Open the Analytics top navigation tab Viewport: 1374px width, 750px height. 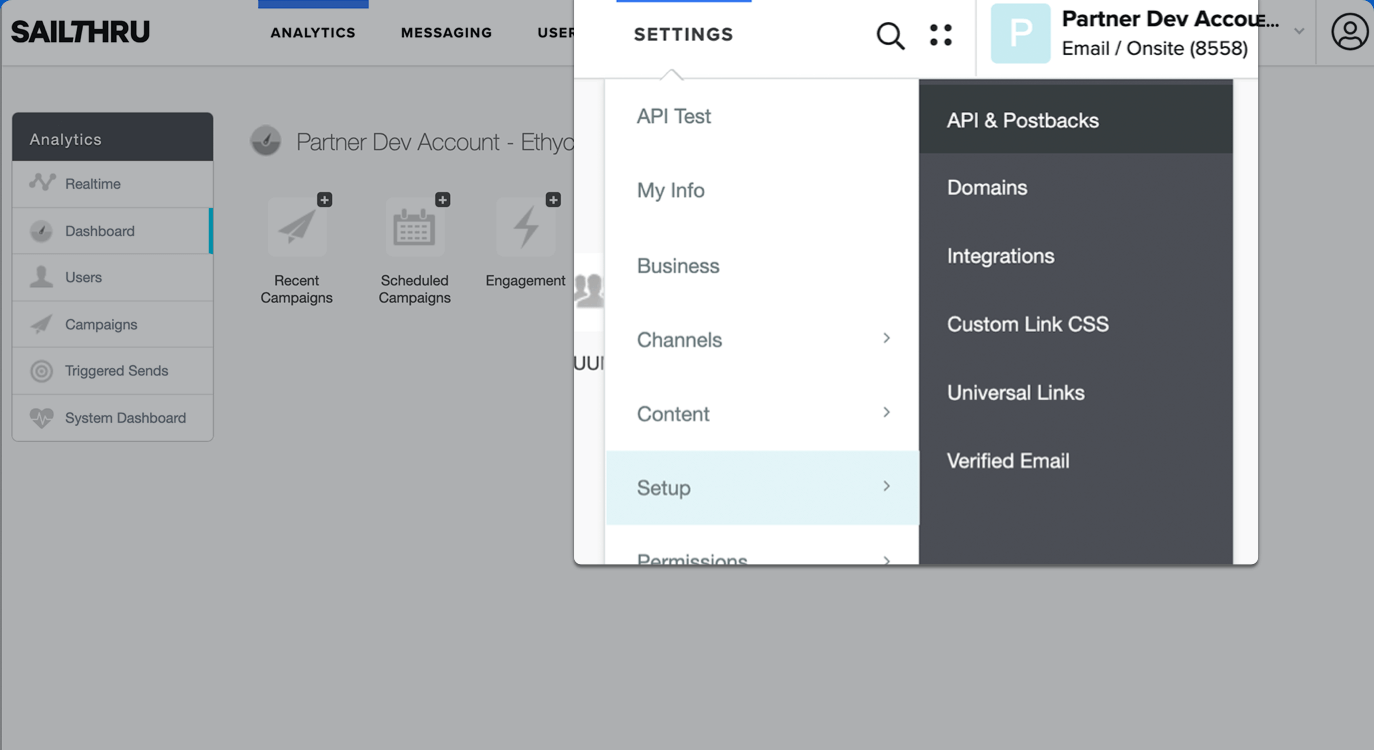313,33
